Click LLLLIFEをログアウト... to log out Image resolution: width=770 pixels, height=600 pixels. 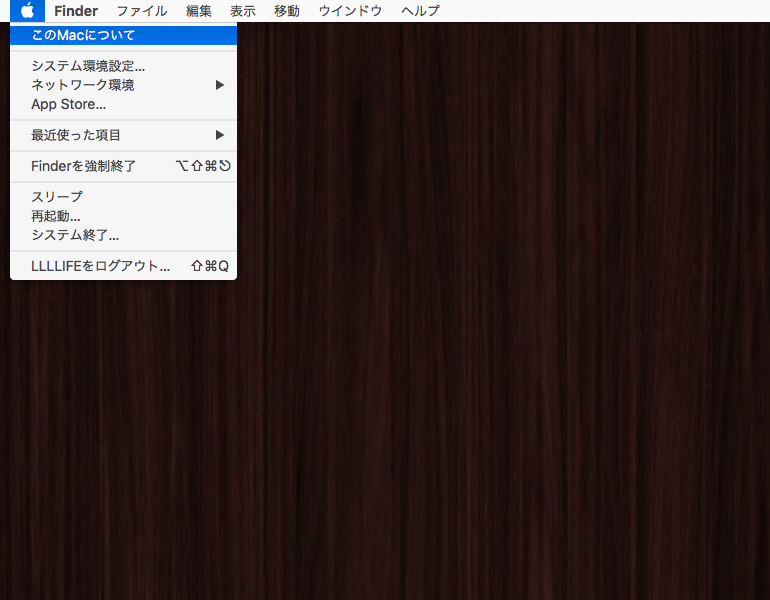click(x=100, y=266)
